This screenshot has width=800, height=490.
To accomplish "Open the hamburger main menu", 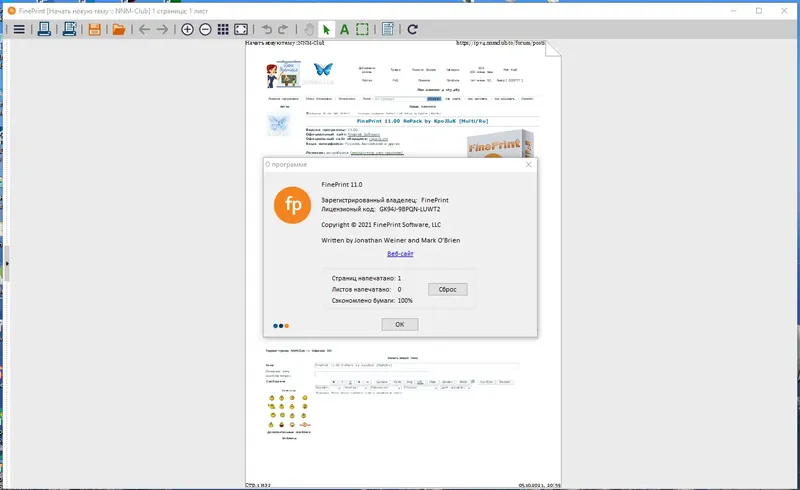I will coord(19,30).
